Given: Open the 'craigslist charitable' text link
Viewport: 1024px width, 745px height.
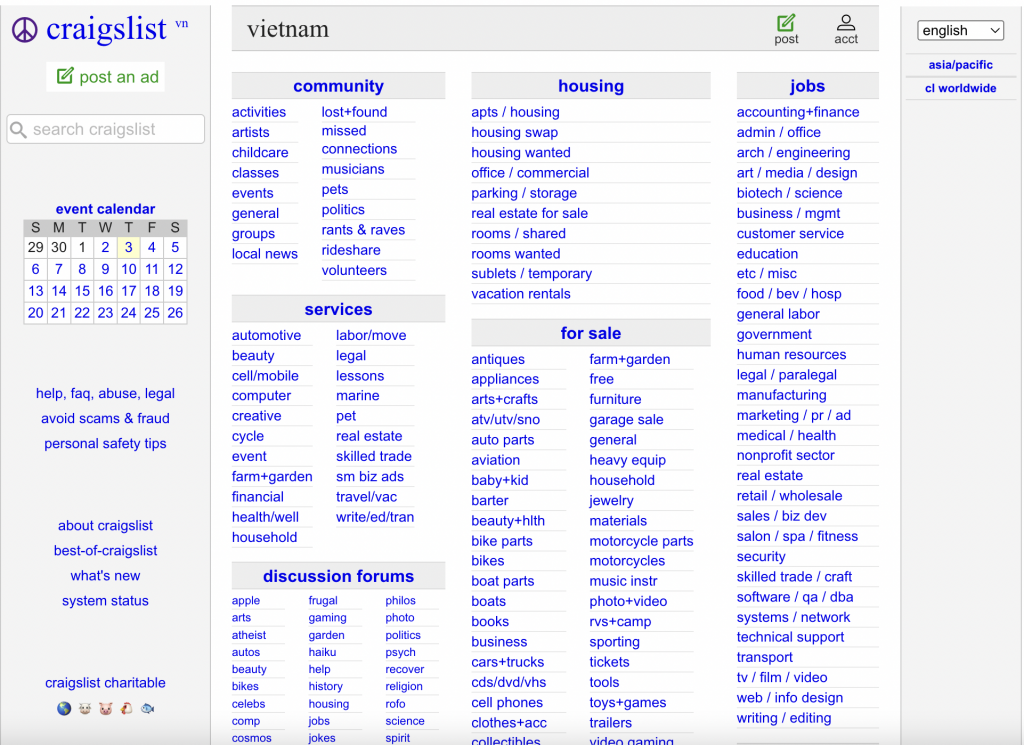Looking at the screenshot, I should coord(105,683).
